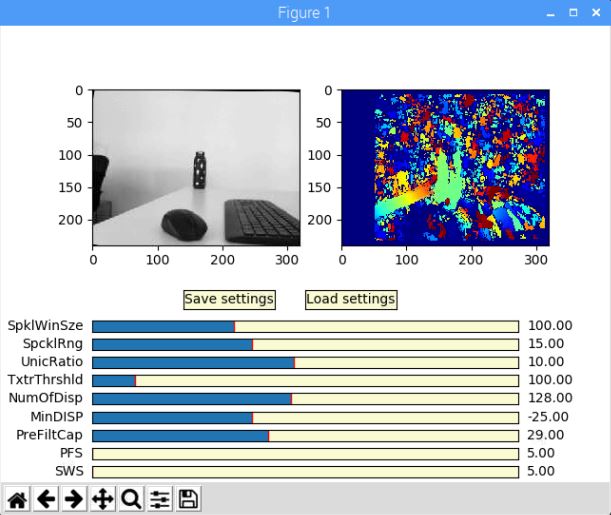Click the TxtrThrshld slider bar
This screenshot has width=611, height=515.
[x=305, y=380]
